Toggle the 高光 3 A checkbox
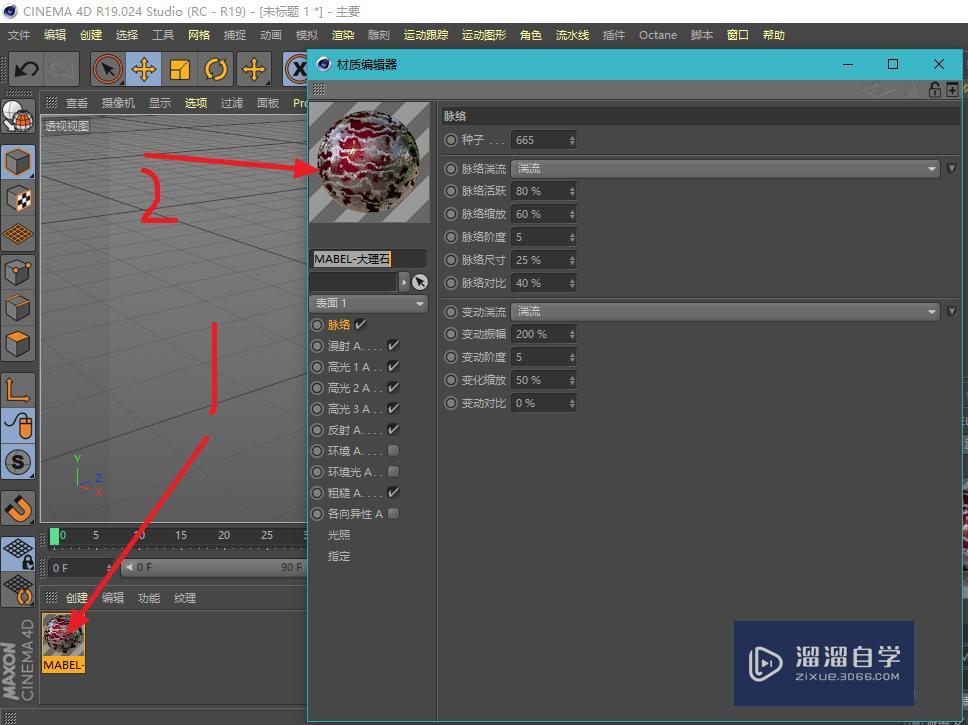Viewport: 968px width, 725px height. pos(393,409)
